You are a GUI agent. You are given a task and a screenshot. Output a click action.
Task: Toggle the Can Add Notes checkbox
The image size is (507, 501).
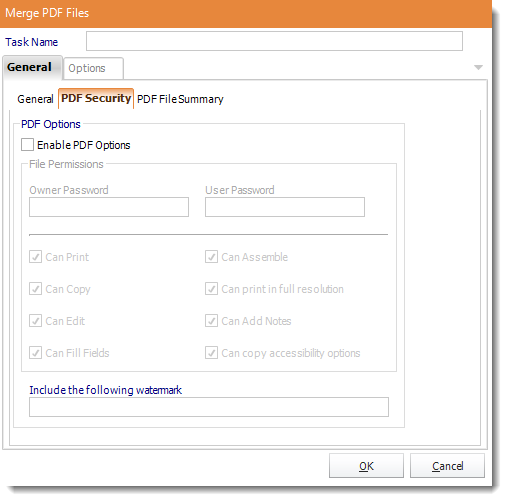pyautogui.click(x=211, y=321)
